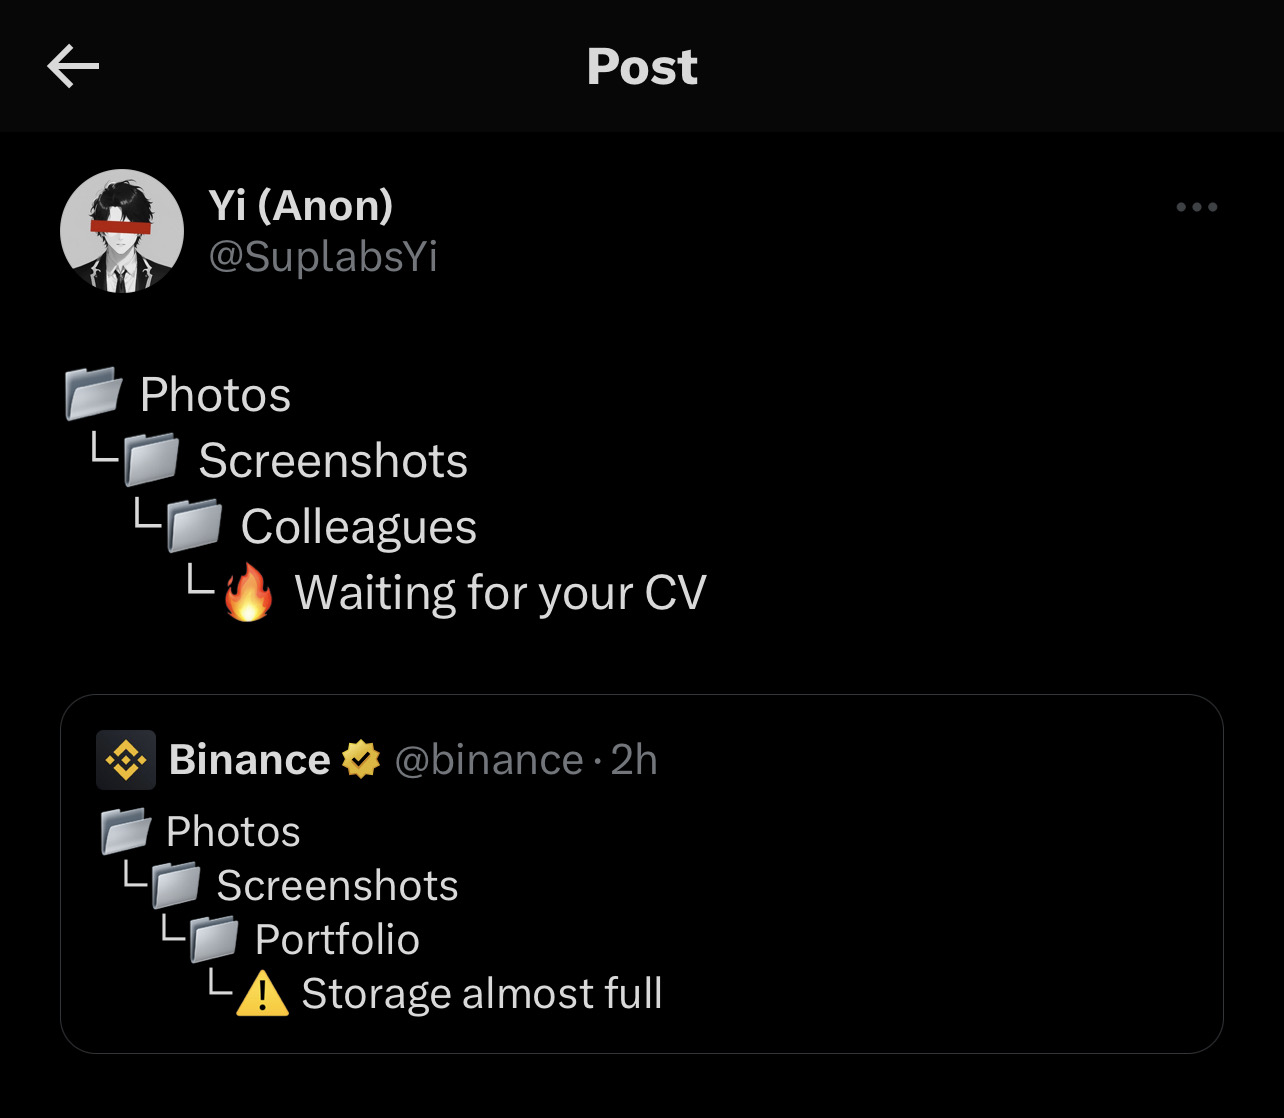Viewport: 1284px width, 1118px height.
Task: Open the Binance account name
Action: pos(250,760)
